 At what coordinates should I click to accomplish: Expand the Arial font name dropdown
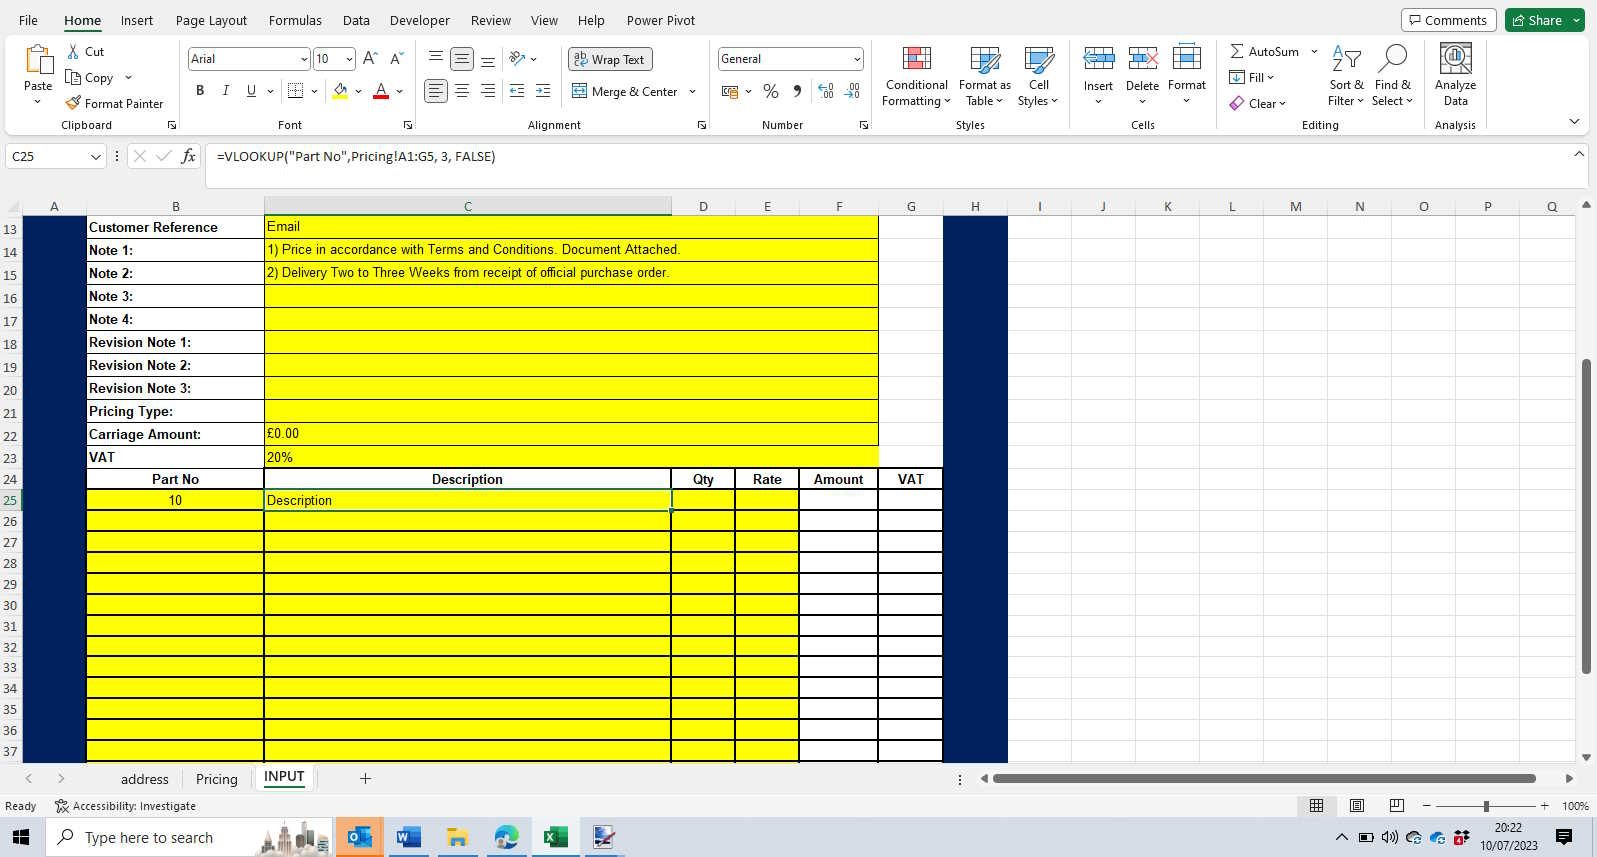click(x=304, y=59)
